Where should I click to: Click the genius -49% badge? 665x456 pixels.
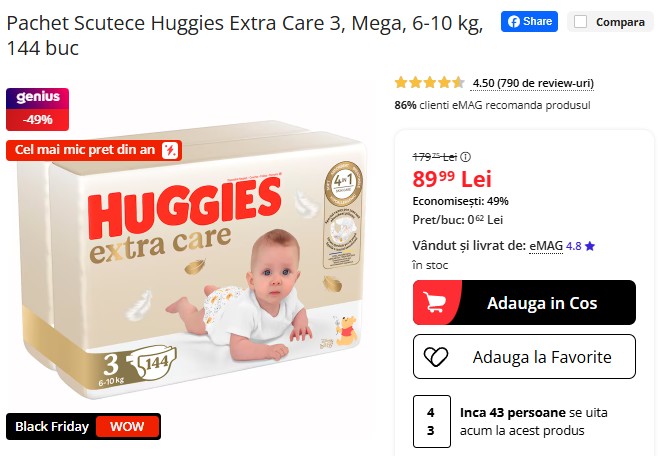pos(37,109)
